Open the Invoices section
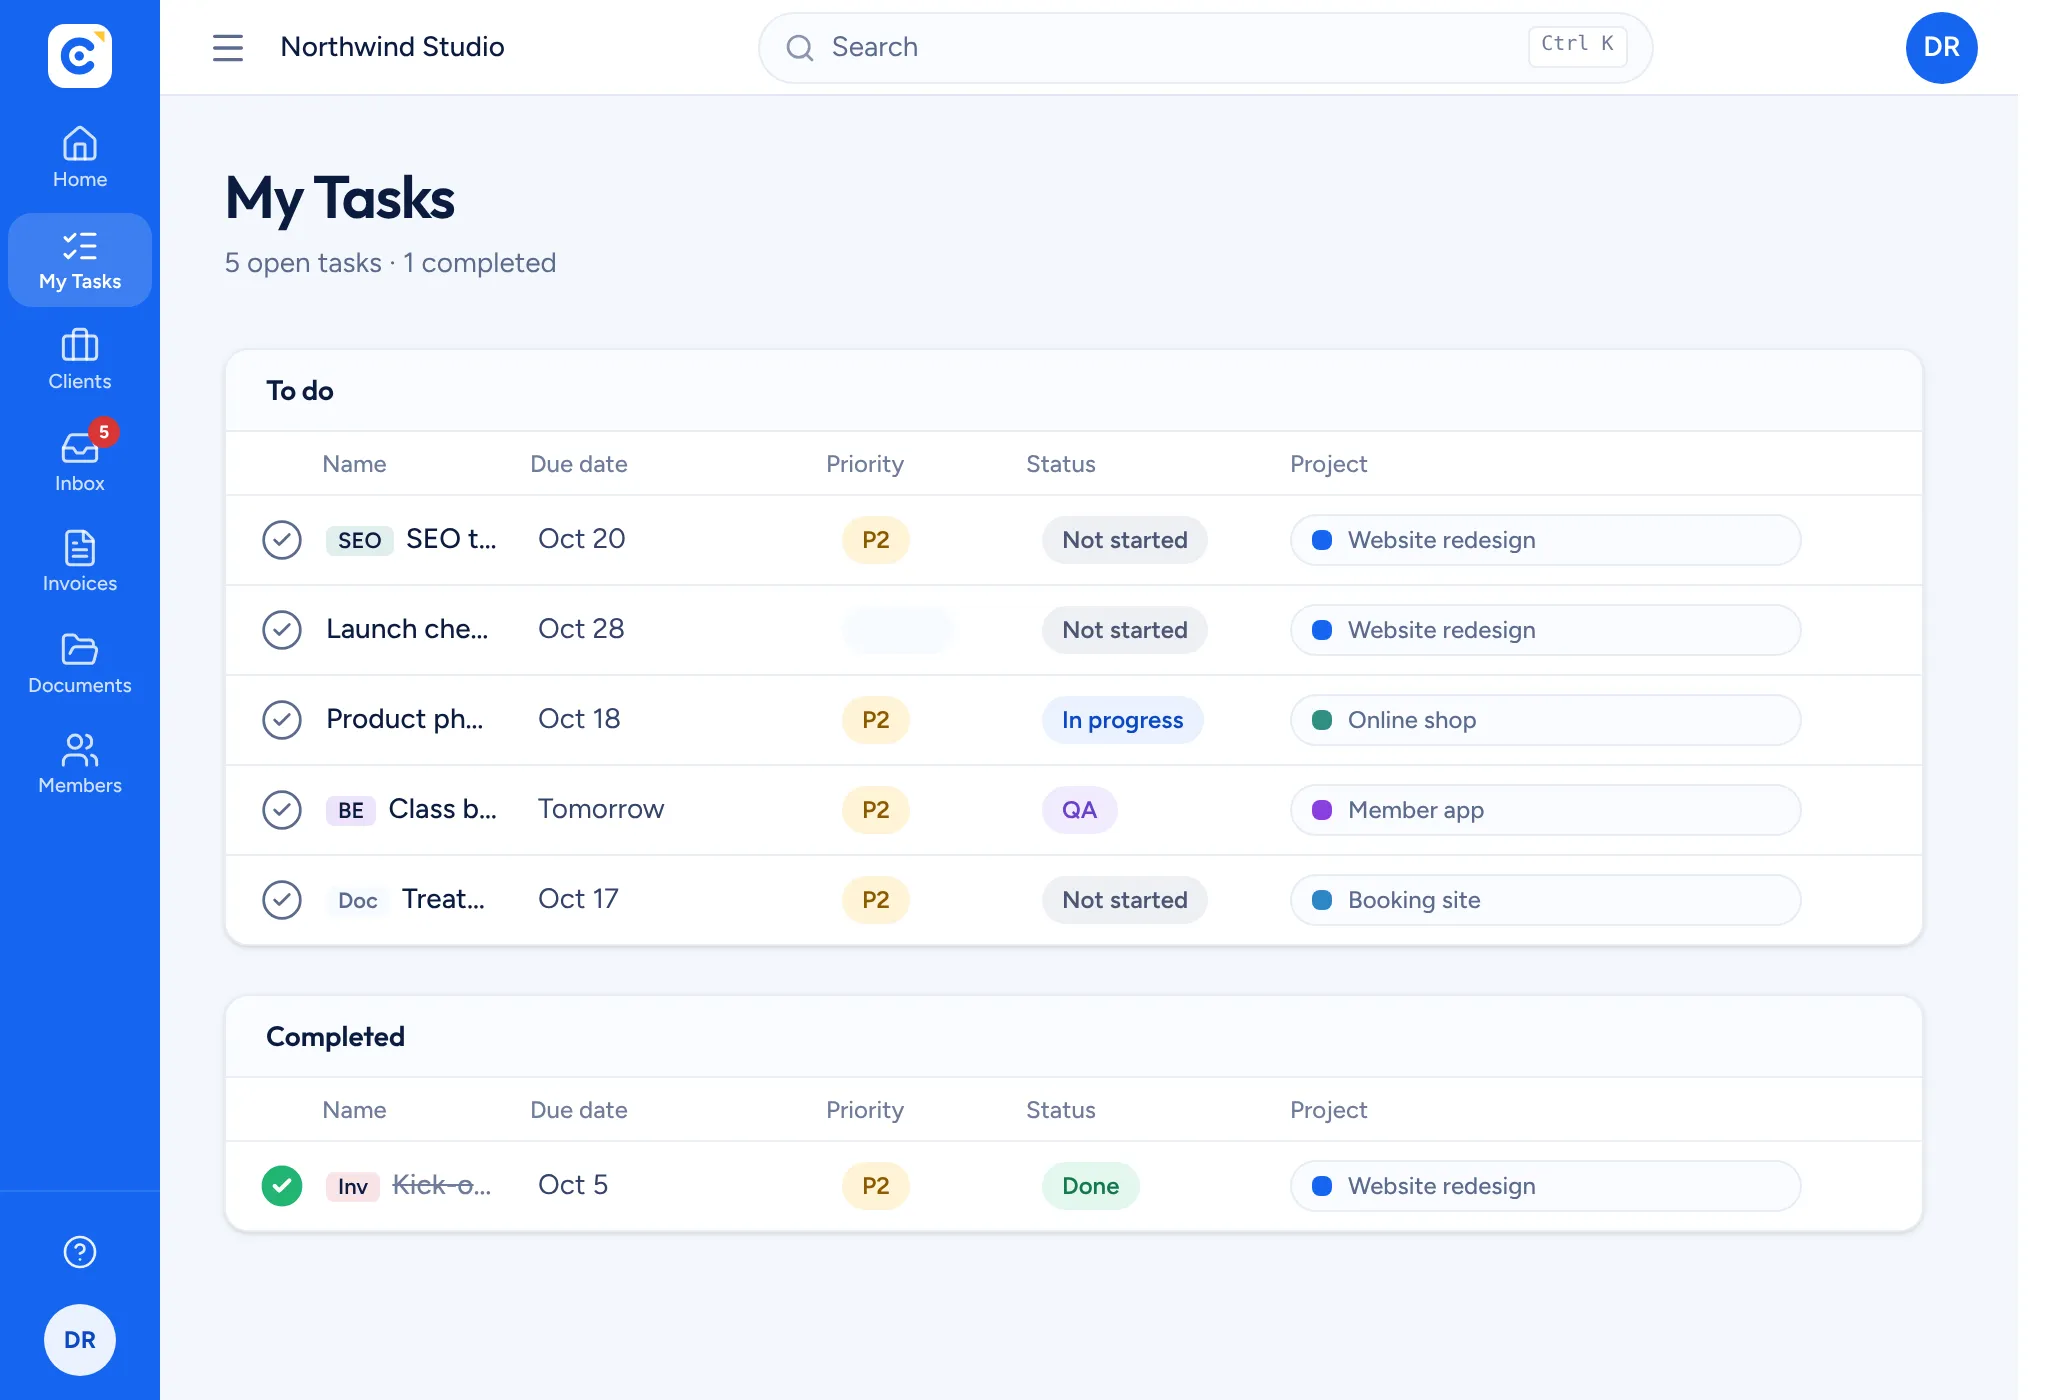 (x=80, y=561)
